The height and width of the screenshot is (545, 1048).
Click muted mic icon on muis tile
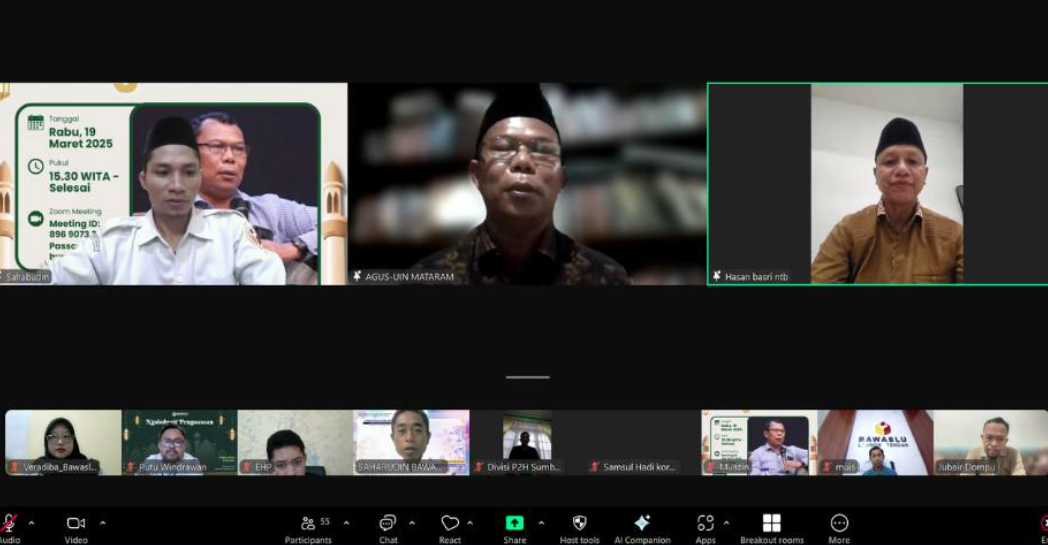tap(827, 467)
